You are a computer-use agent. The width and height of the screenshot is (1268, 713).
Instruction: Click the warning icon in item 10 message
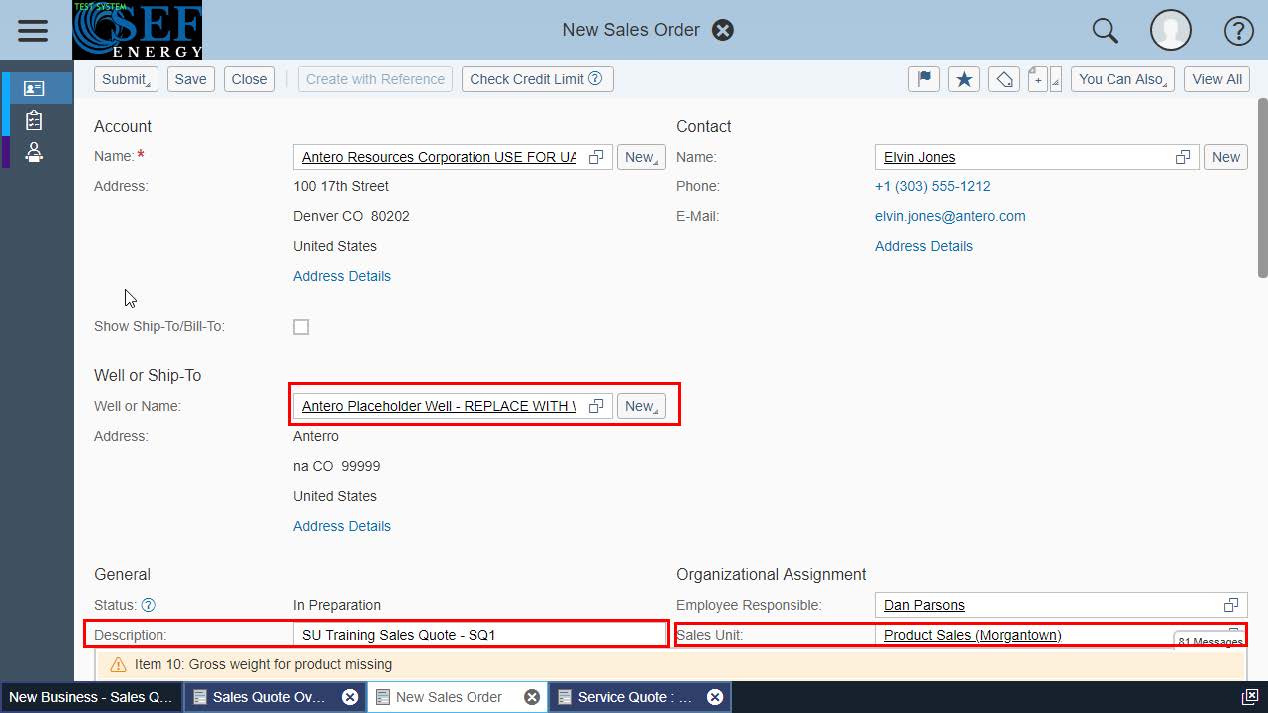tap(118, 664)
